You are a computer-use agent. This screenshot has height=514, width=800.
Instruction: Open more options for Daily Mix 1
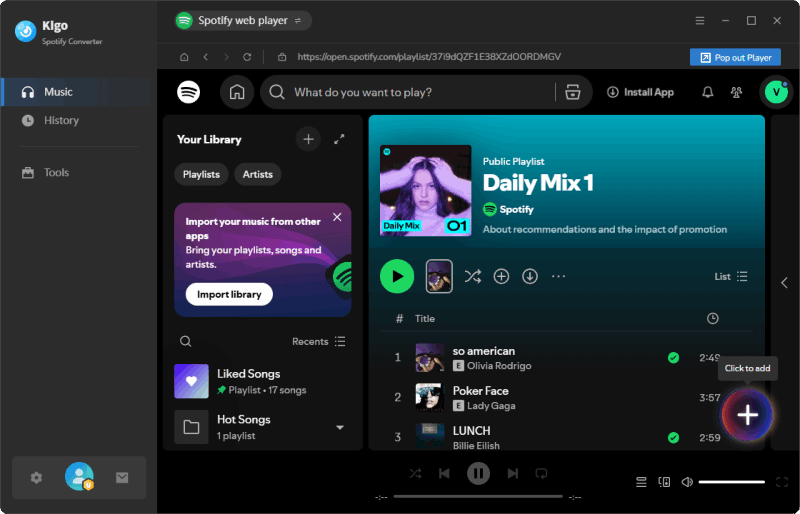click(x=559, y=277)
